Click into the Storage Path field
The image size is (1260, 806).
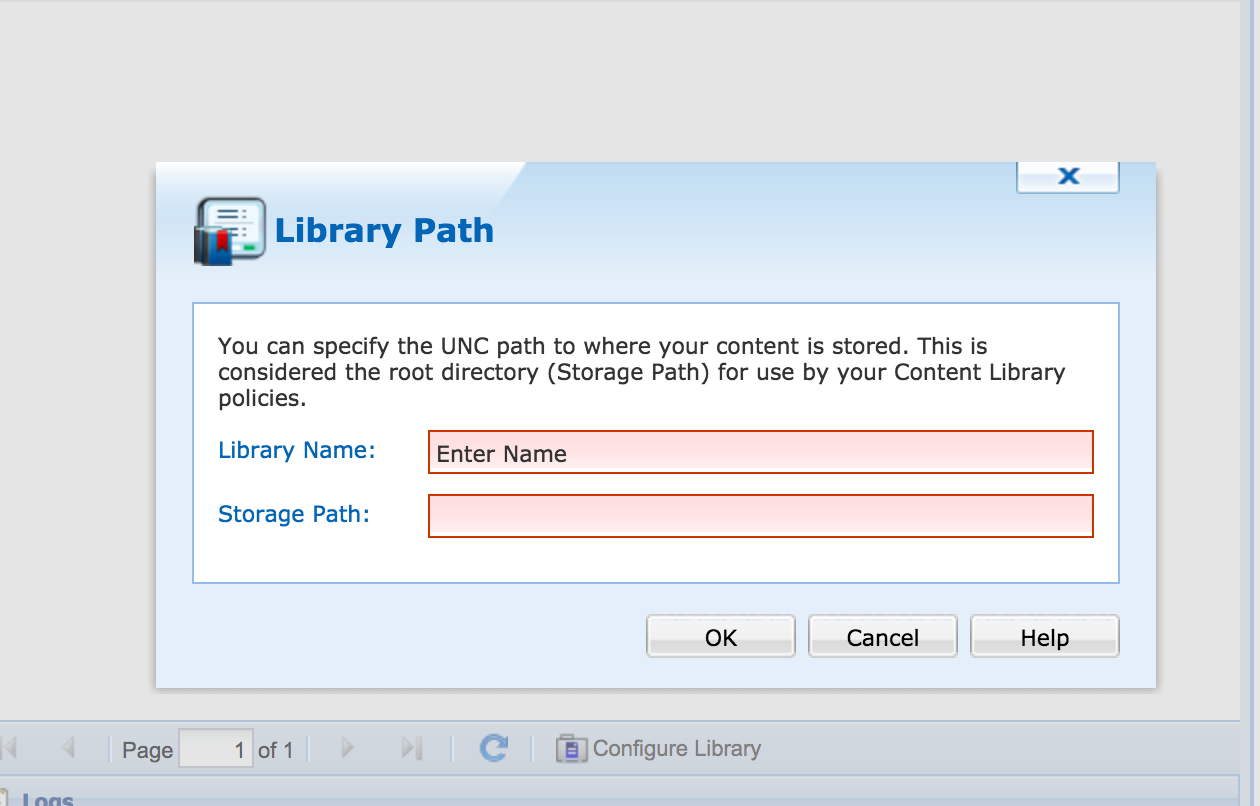click(760, 516)
